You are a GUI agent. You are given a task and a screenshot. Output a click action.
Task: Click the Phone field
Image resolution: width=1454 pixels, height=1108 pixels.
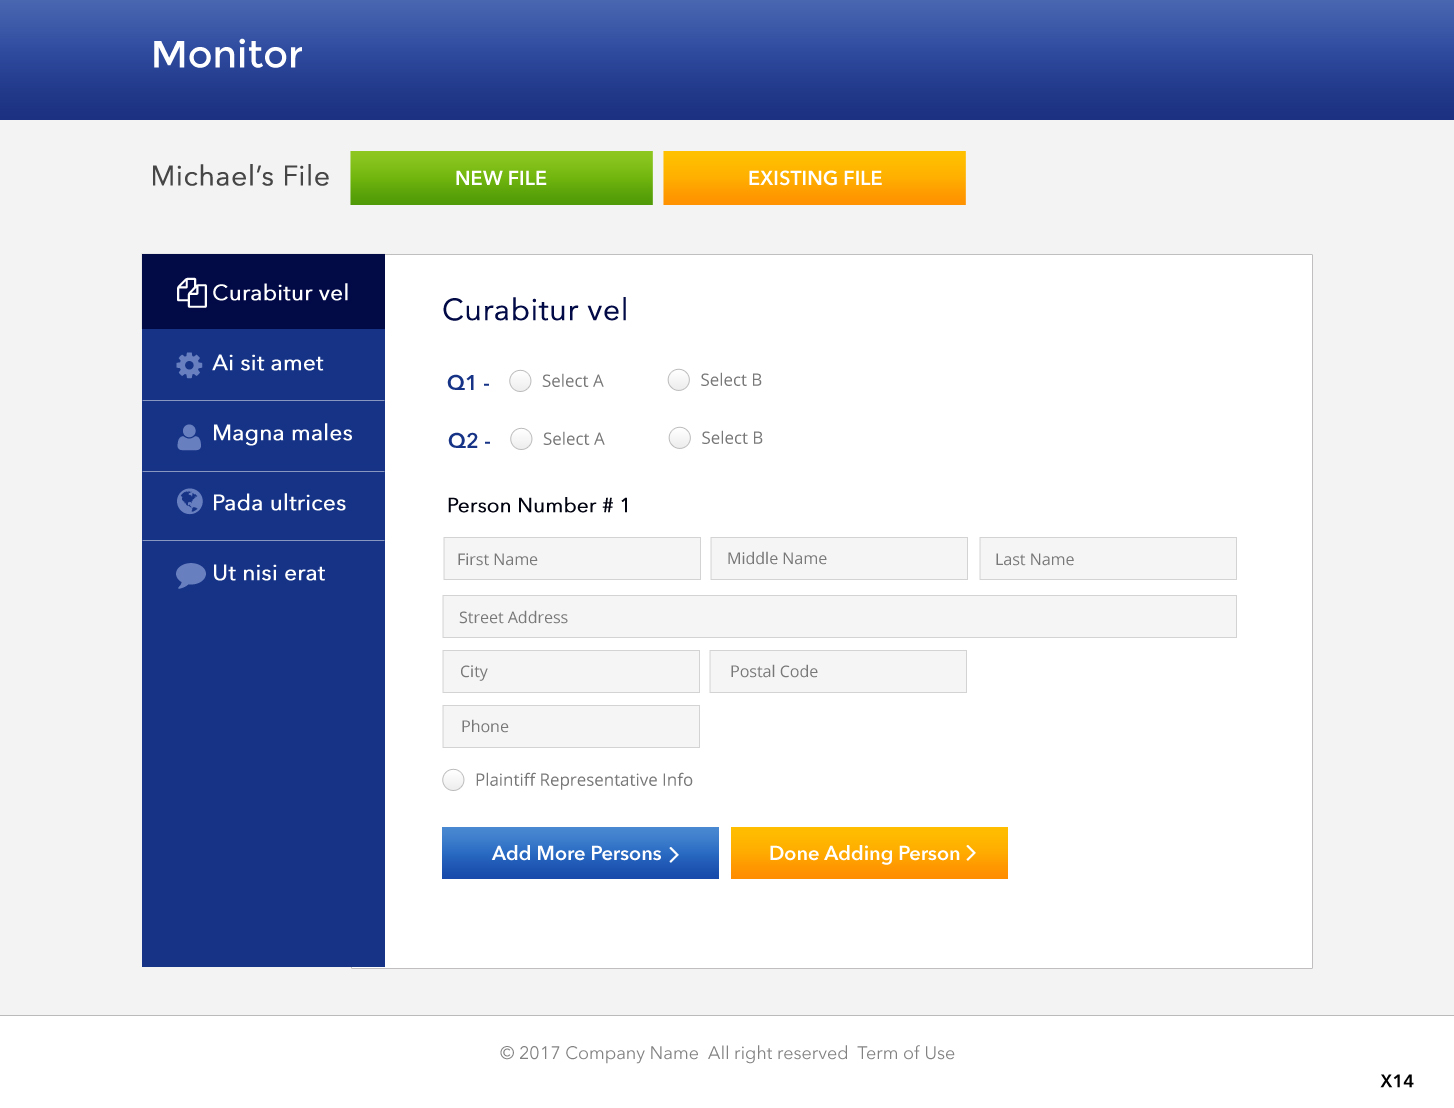click(x=571, y=727)
